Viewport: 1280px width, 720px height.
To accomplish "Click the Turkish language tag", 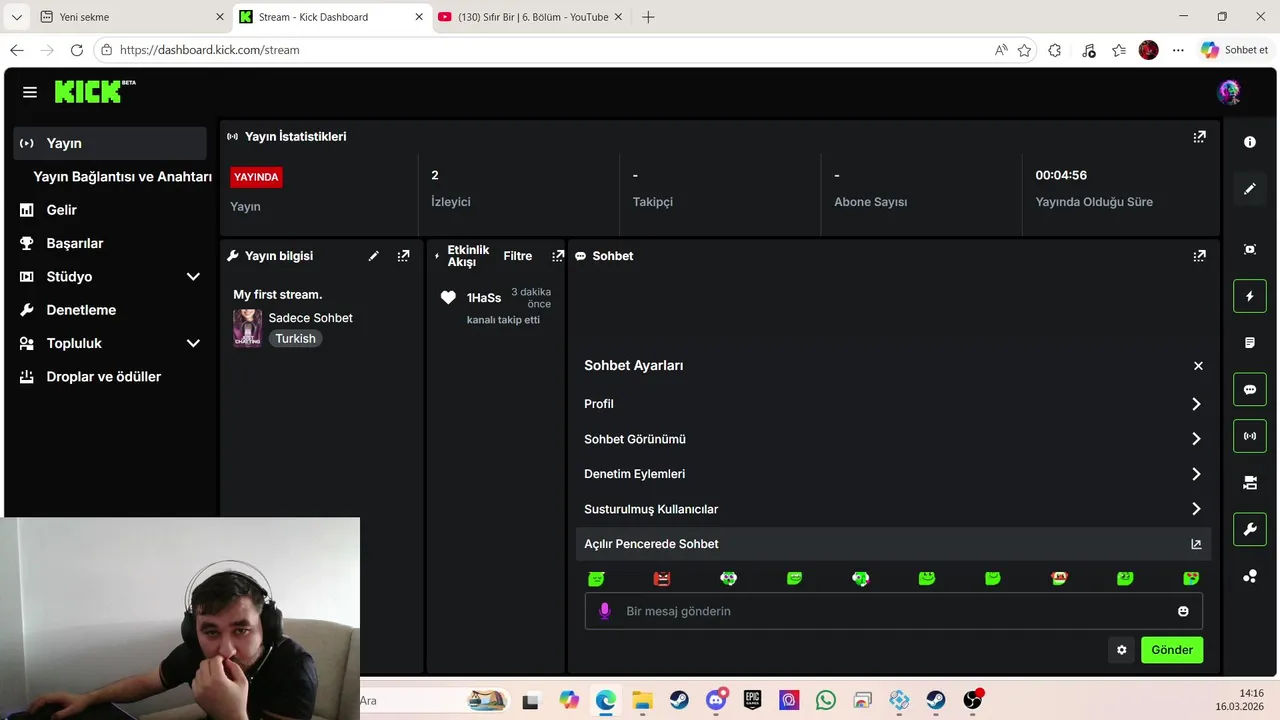I will tap(295, 339).
